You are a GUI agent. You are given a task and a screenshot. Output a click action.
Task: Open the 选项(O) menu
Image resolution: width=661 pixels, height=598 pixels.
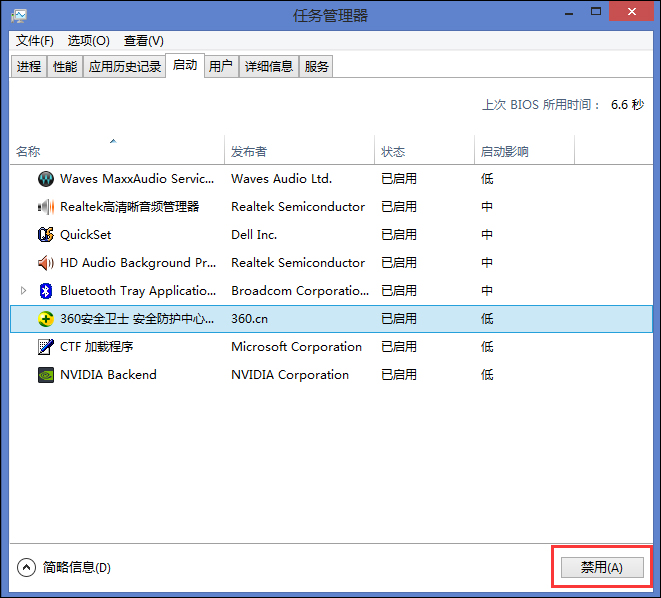[x=89, y=41]
